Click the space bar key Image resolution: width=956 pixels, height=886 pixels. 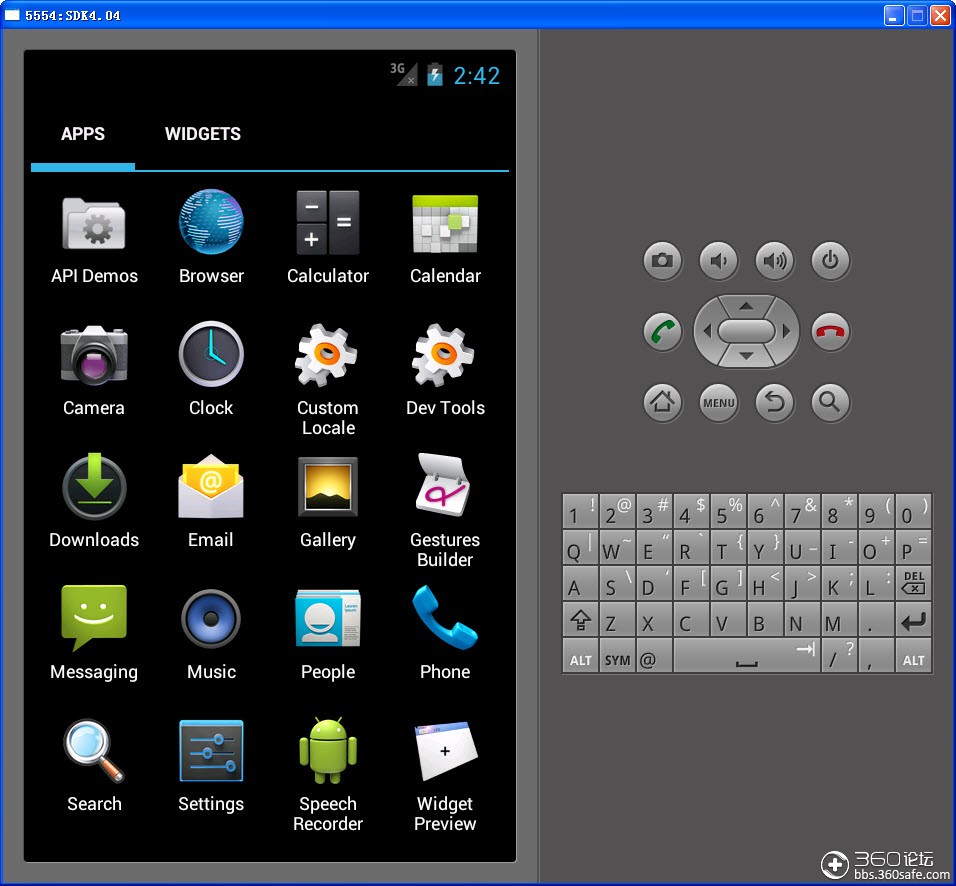pos(746,656)
